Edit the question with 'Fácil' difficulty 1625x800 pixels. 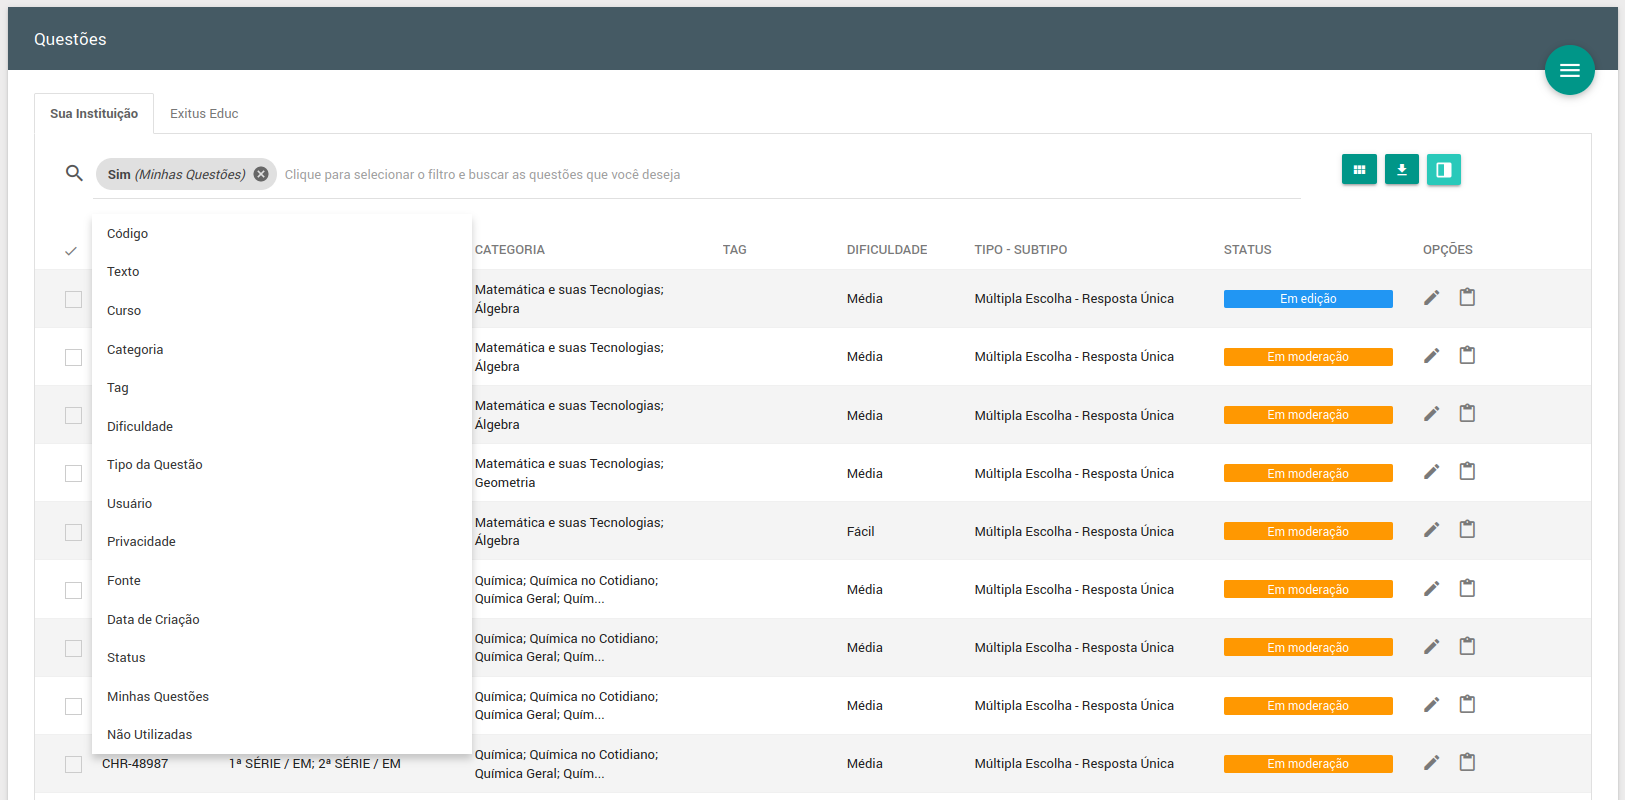coord(1432,530)
